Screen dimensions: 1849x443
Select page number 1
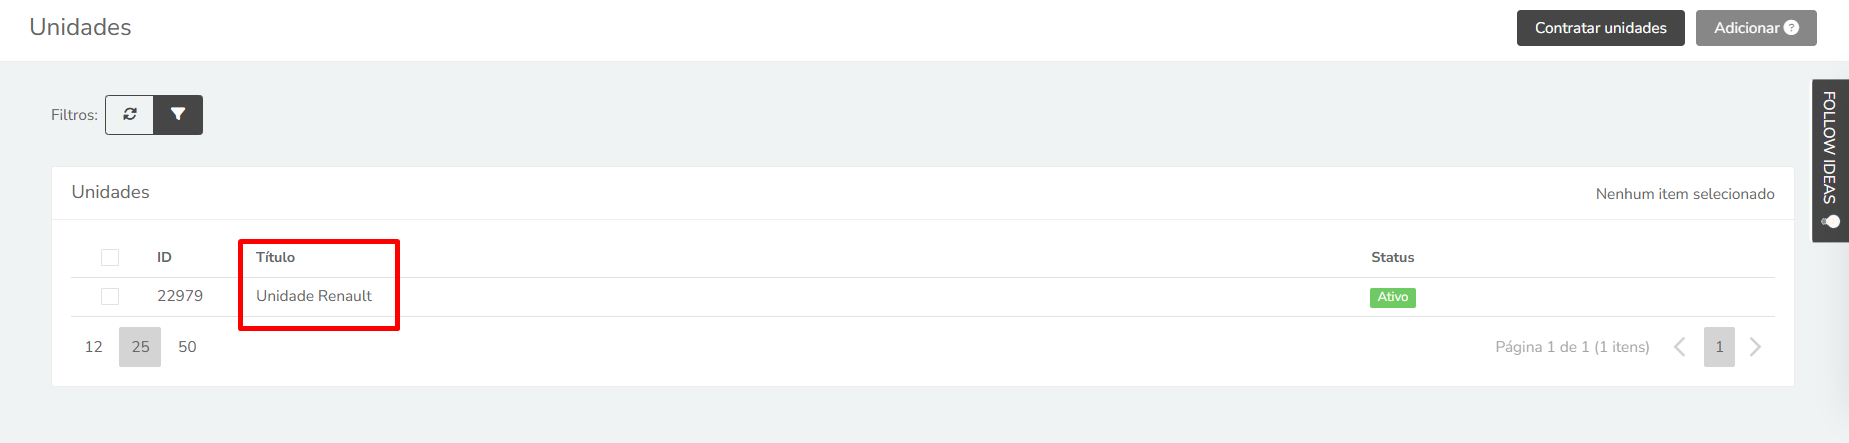[1719, 347]
